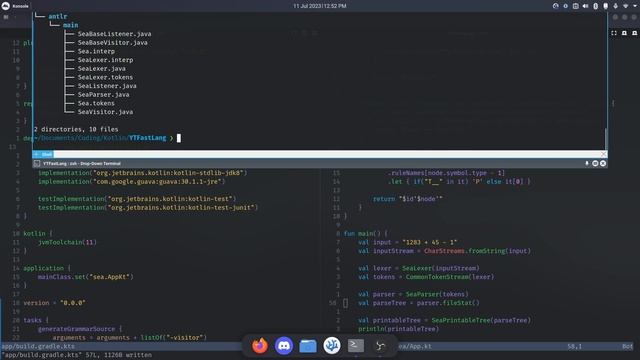The height and width of the screenshot is (360, 640).
Task: Click the antlr directory name in tree output
Action: (x=58, y=16)
